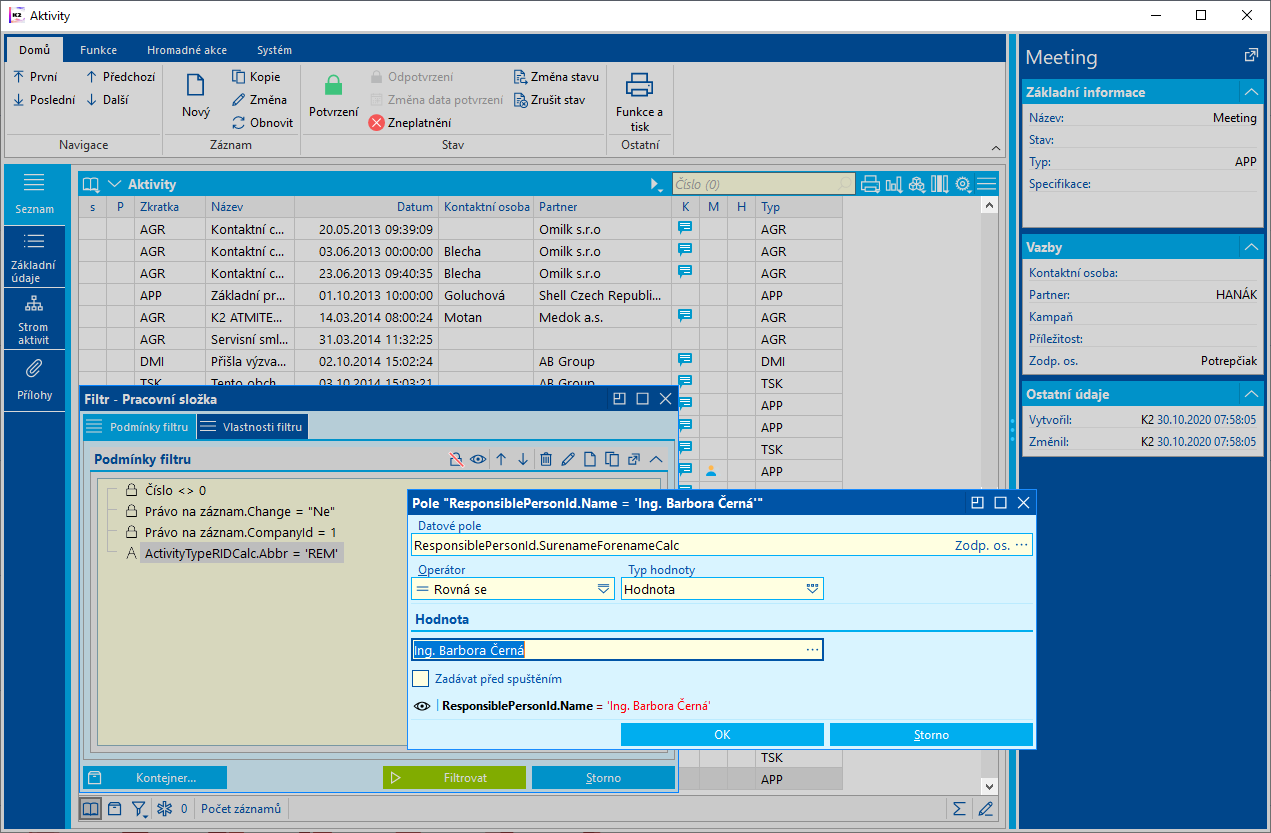The height and width of the screenshot is (833, 1271).
Task: Click snowflake icon in status bar
Action: (x=166, y=808)
